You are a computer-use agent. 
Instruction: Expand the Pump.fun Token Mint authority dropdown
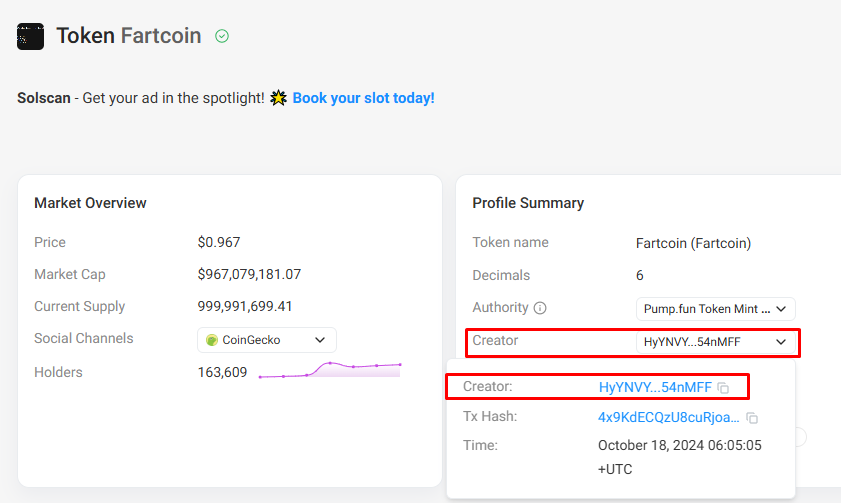tap(715, 309)
